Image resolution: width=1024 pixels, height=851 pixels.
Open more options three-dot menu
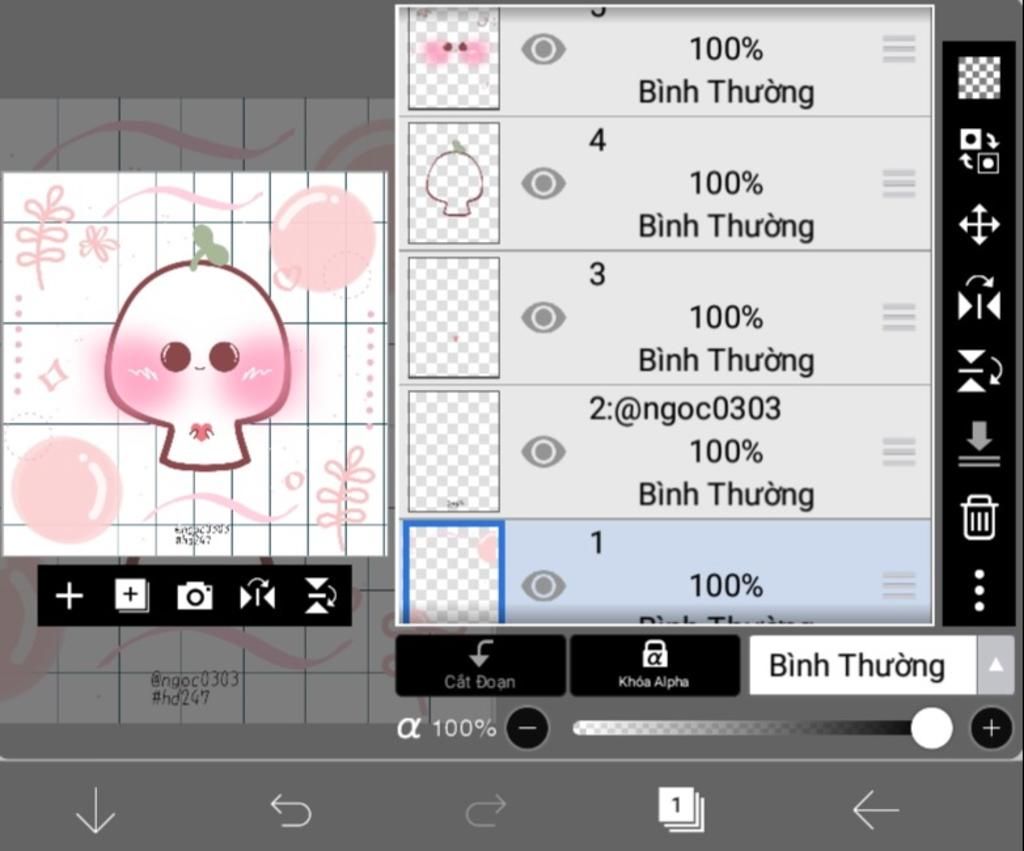click(979, 590)
